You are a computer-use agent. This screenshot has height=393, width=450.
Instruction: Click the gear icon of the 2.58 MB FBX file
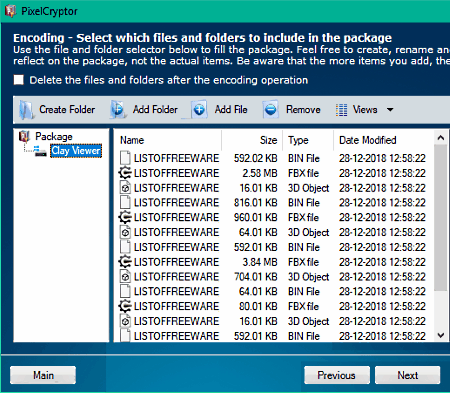(x=125, y=173)
